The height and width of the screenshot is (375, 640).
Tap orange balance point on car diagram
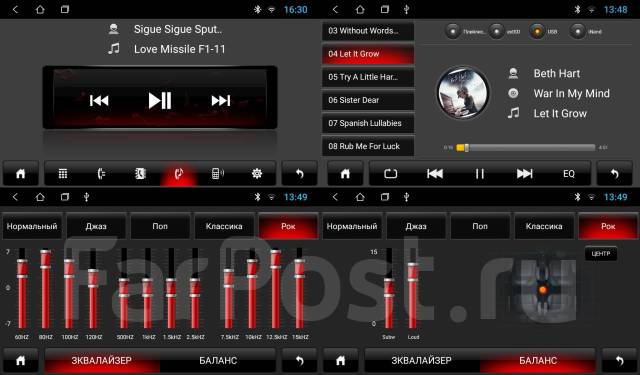542,290
